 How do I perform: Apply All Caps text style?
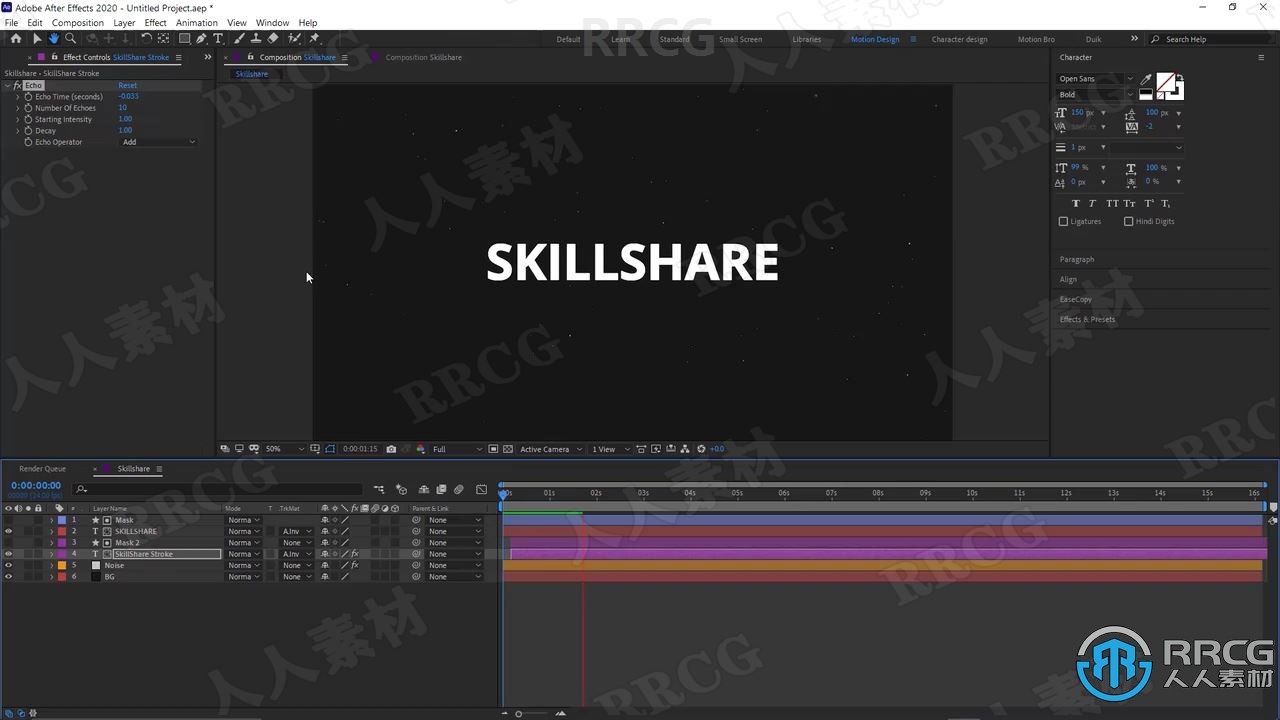point(1112,203)
